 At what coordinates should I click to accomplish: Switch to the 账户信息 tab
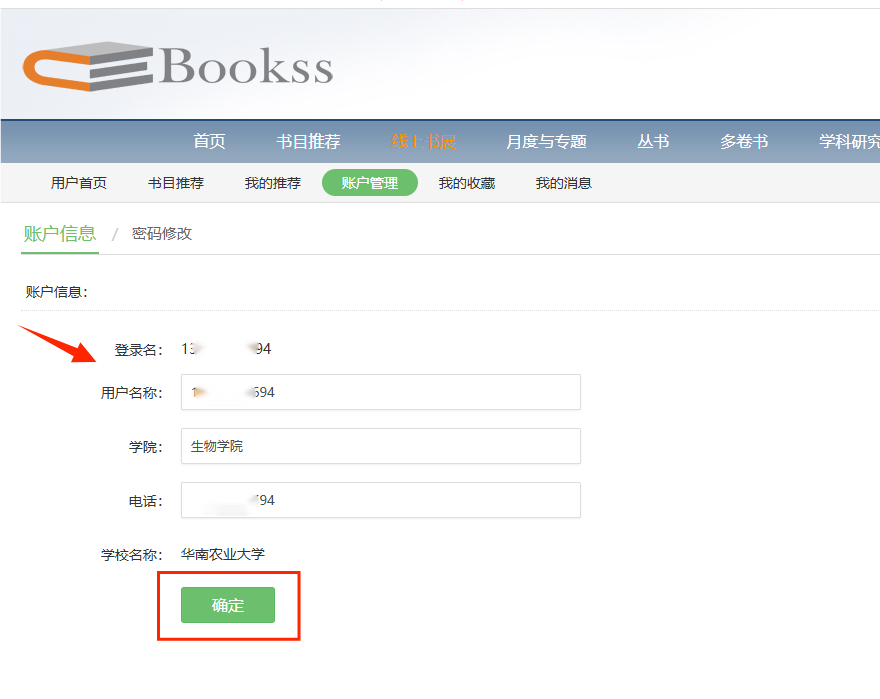(60, 234)
